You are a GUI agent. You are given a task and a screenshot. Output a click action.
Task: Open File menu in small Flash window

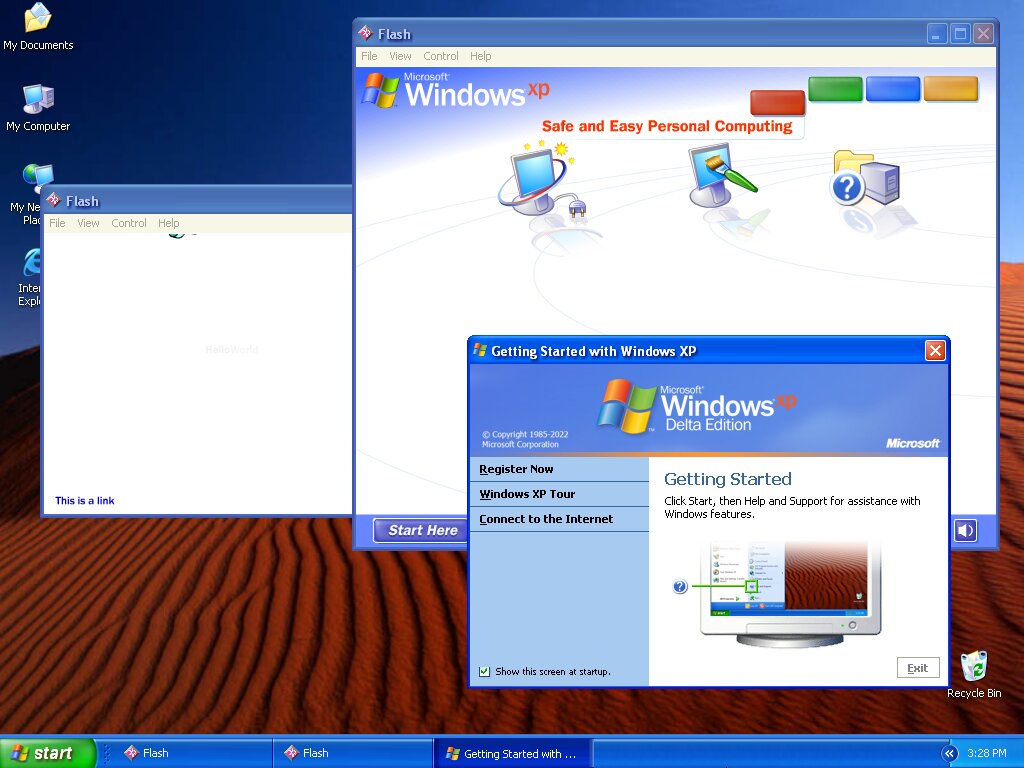(57, 223)
